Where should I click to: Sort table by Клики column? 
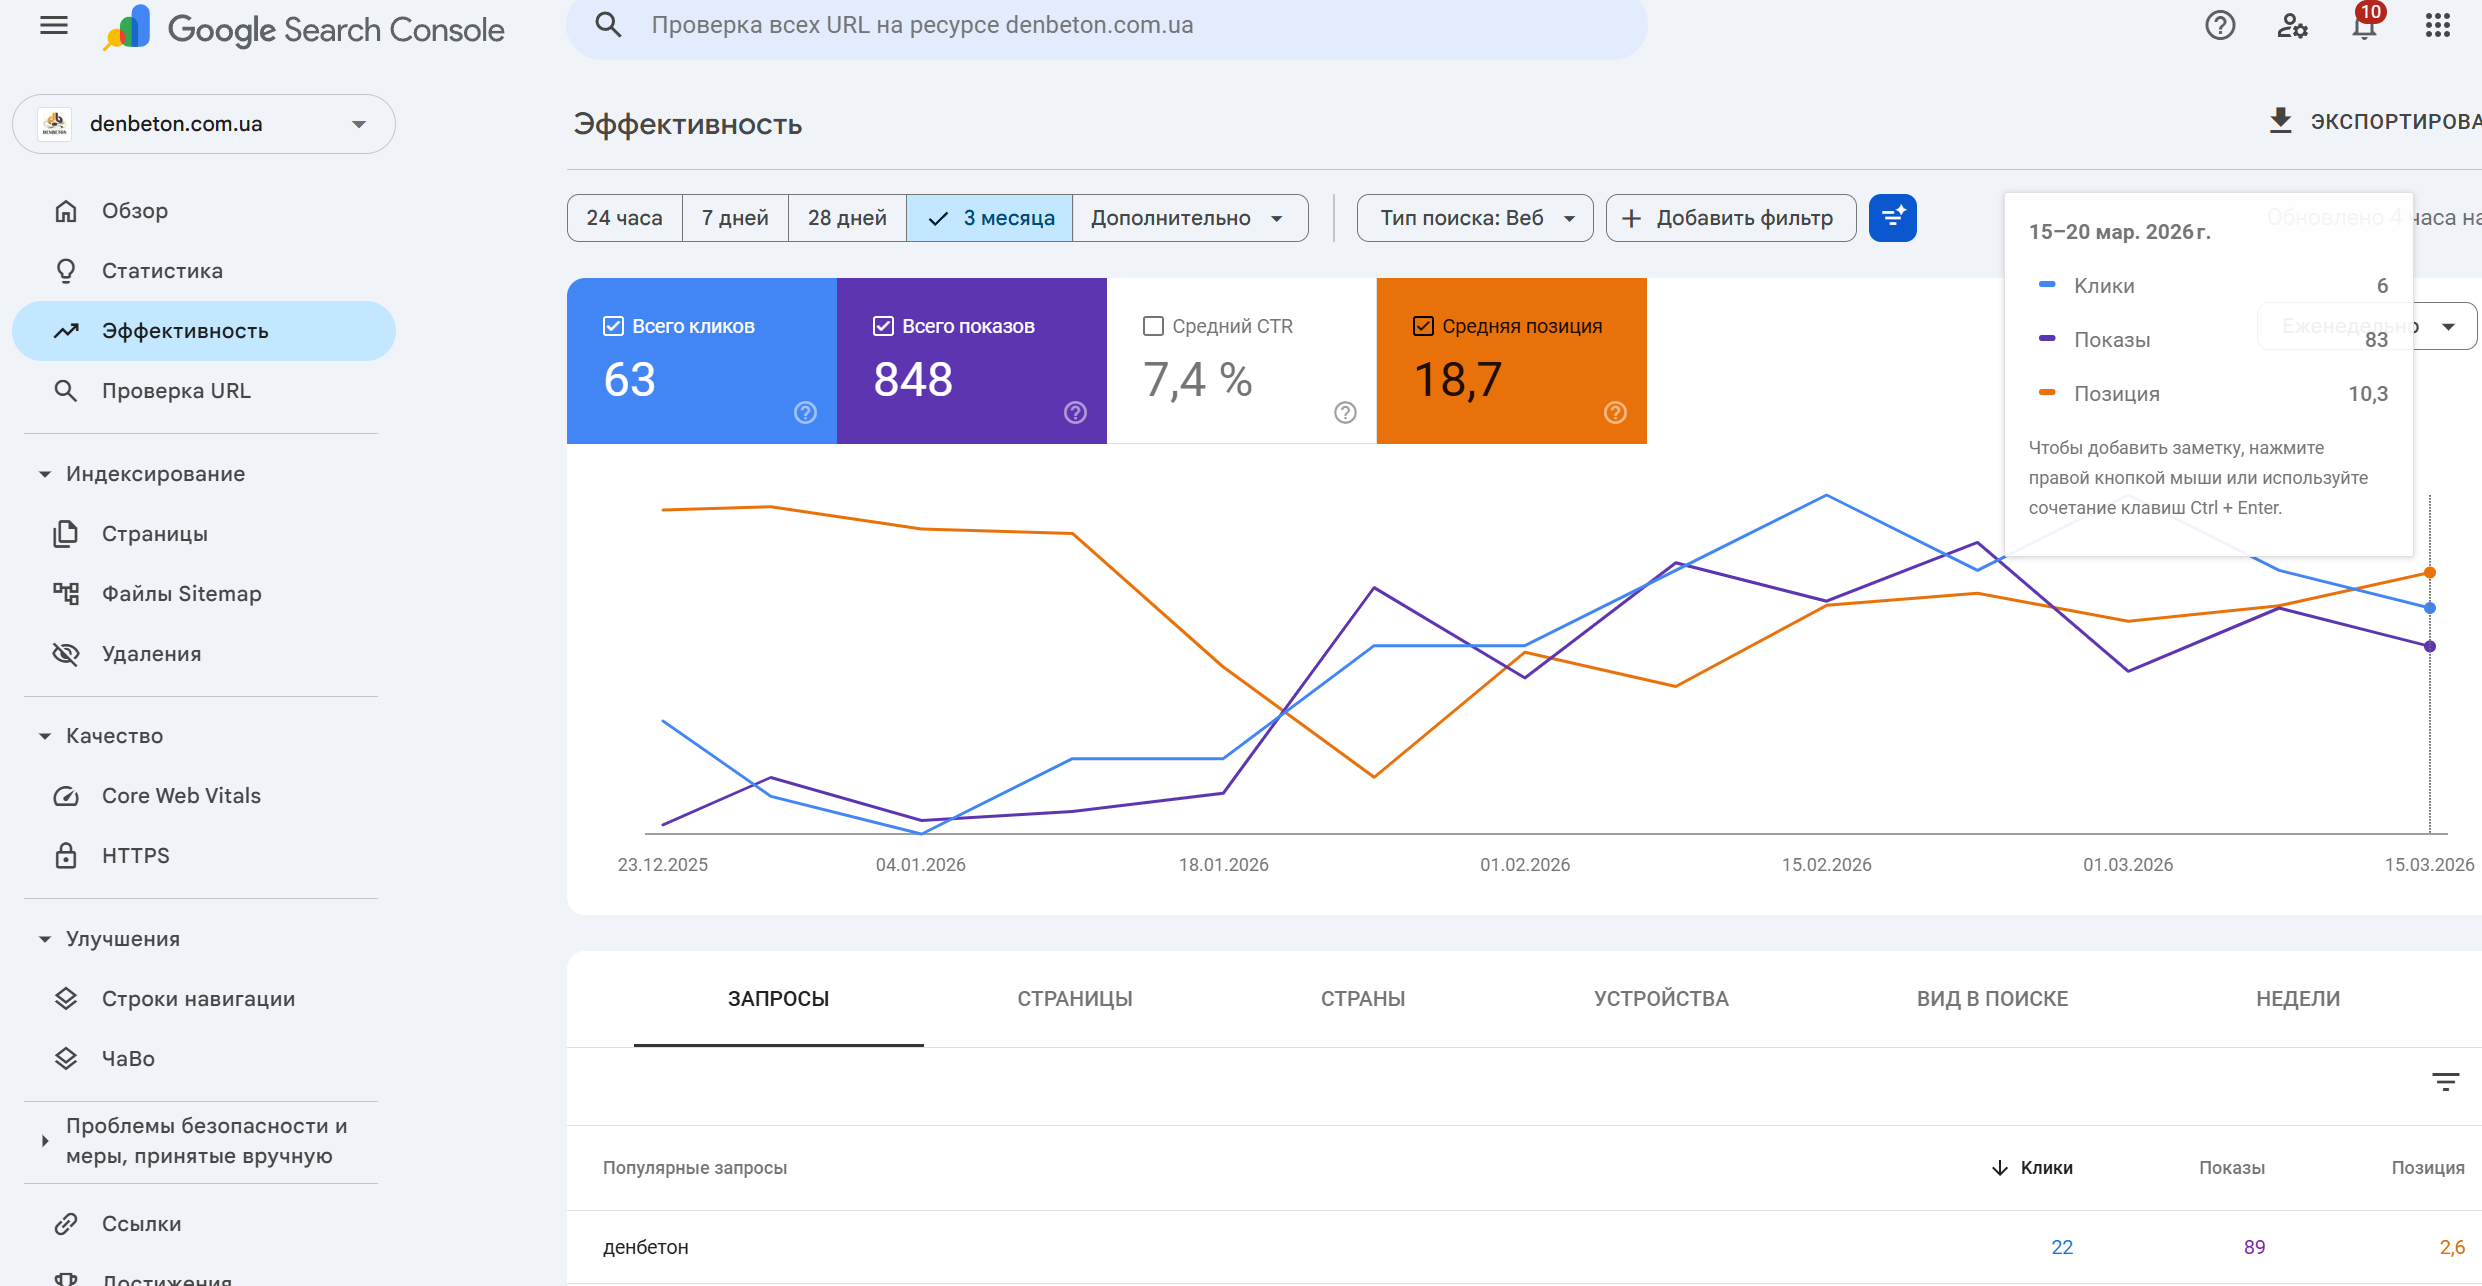coord(2032,1168)
